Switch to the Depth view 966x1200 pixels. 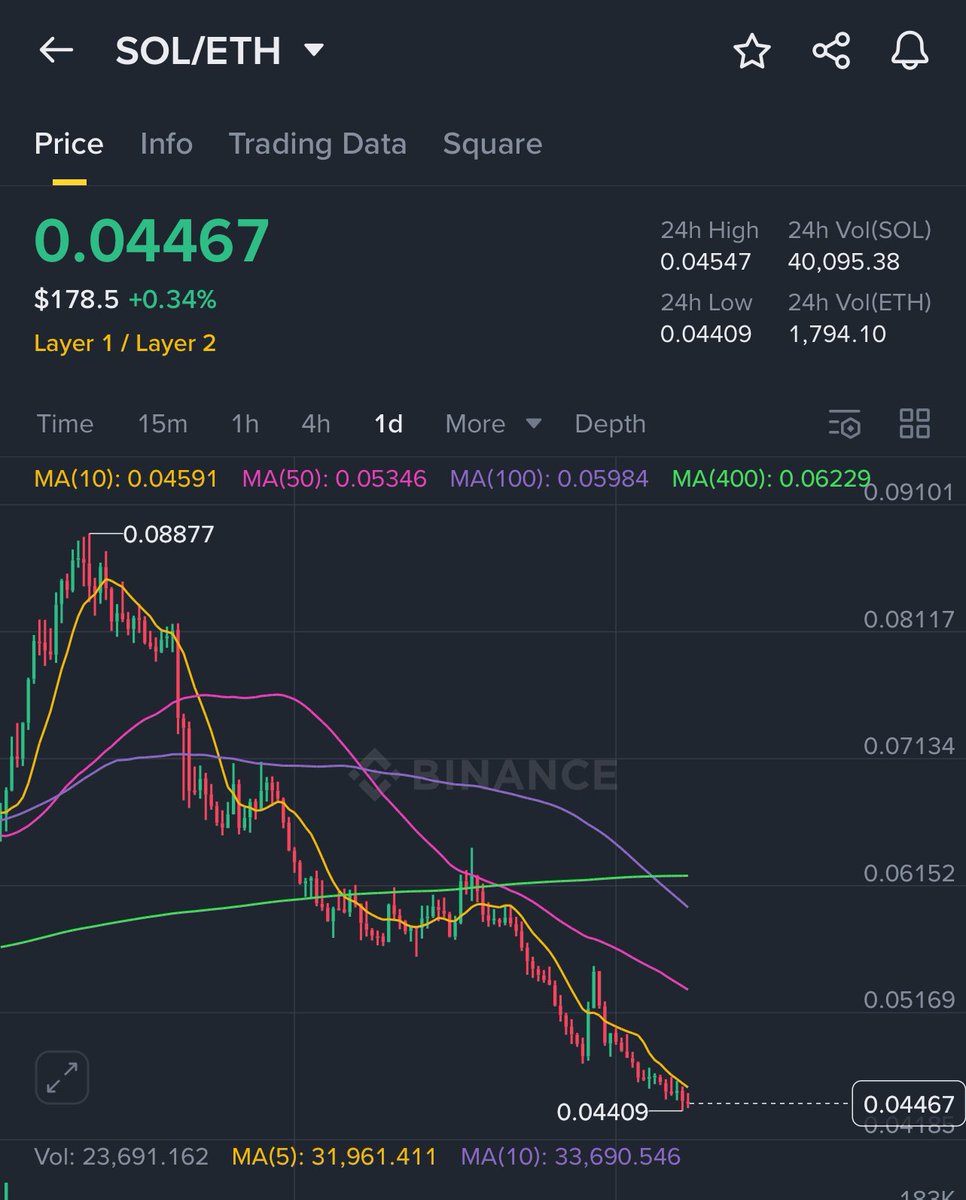point(610,424)
